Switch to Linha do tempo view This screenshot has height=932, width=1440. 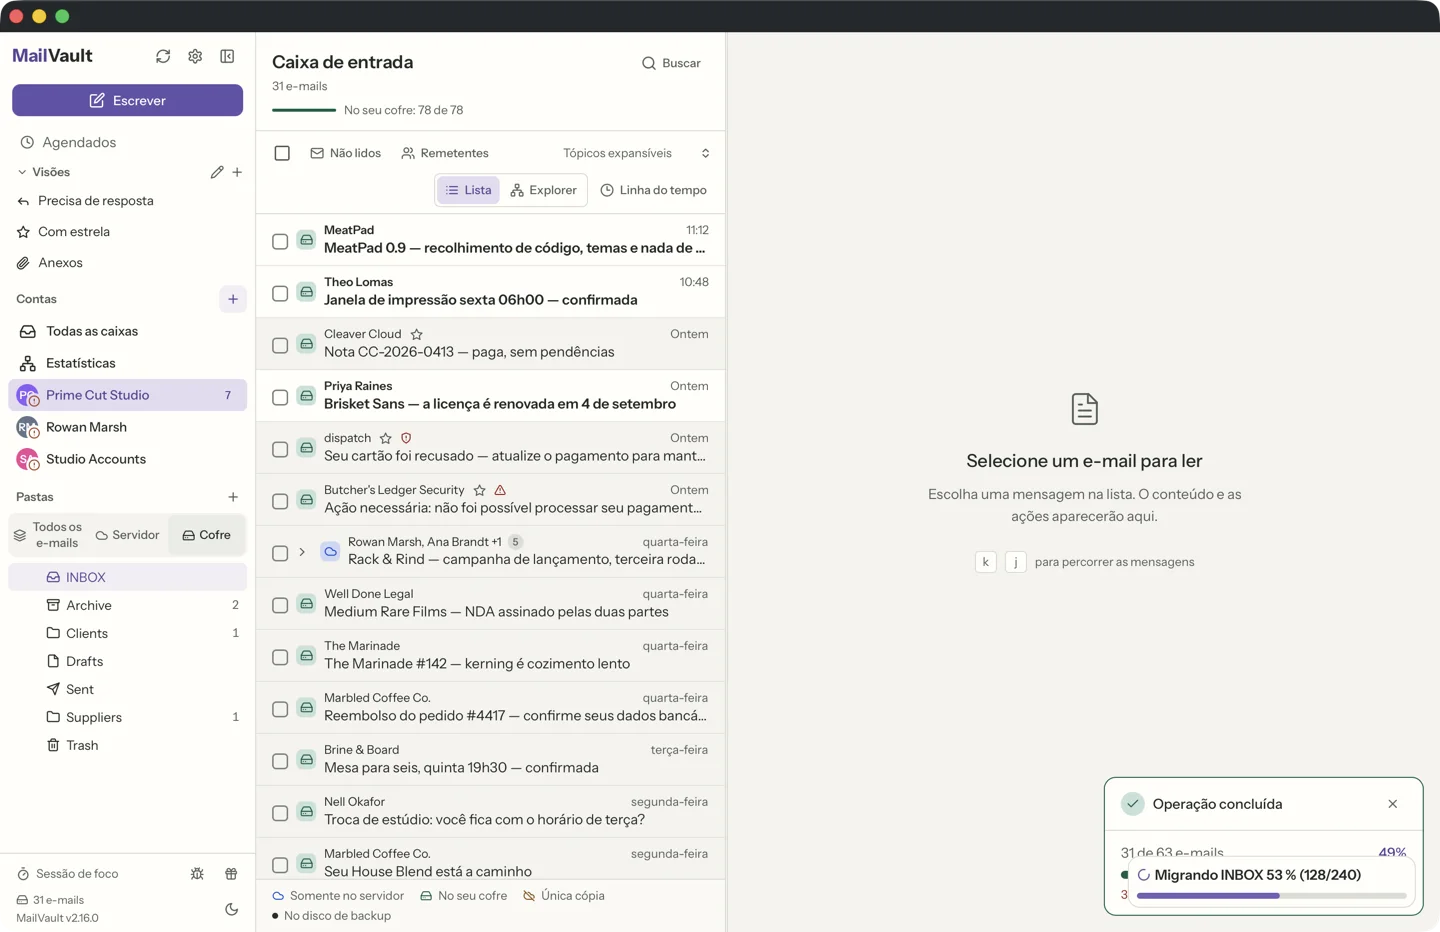(653, 190)
